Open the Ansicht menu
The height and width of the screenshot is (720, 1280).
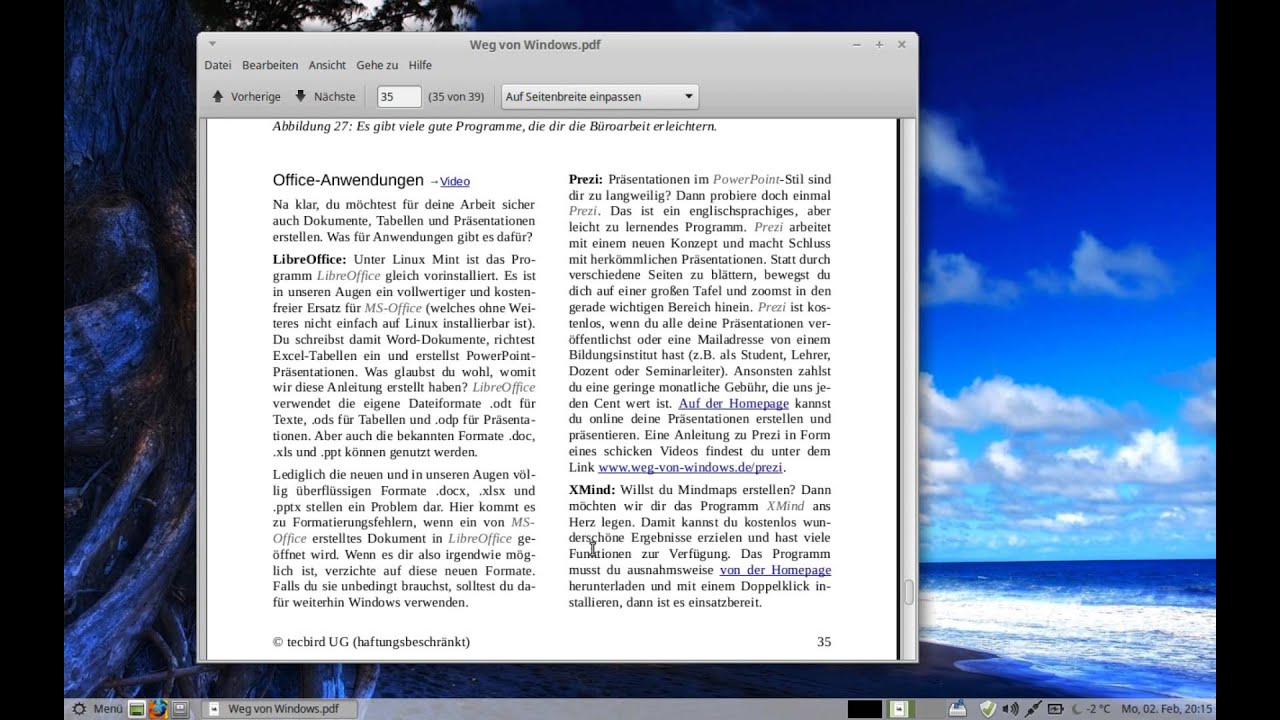click(327, 65)
